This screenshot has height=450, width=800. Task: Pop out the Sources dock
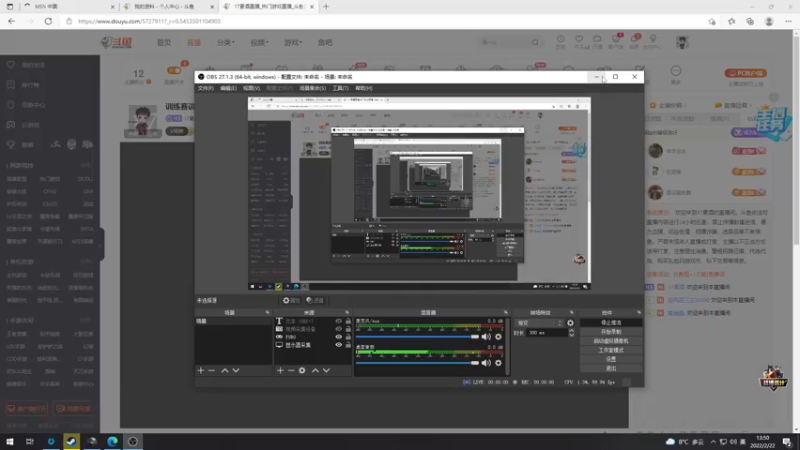click(x=347, y=312)
